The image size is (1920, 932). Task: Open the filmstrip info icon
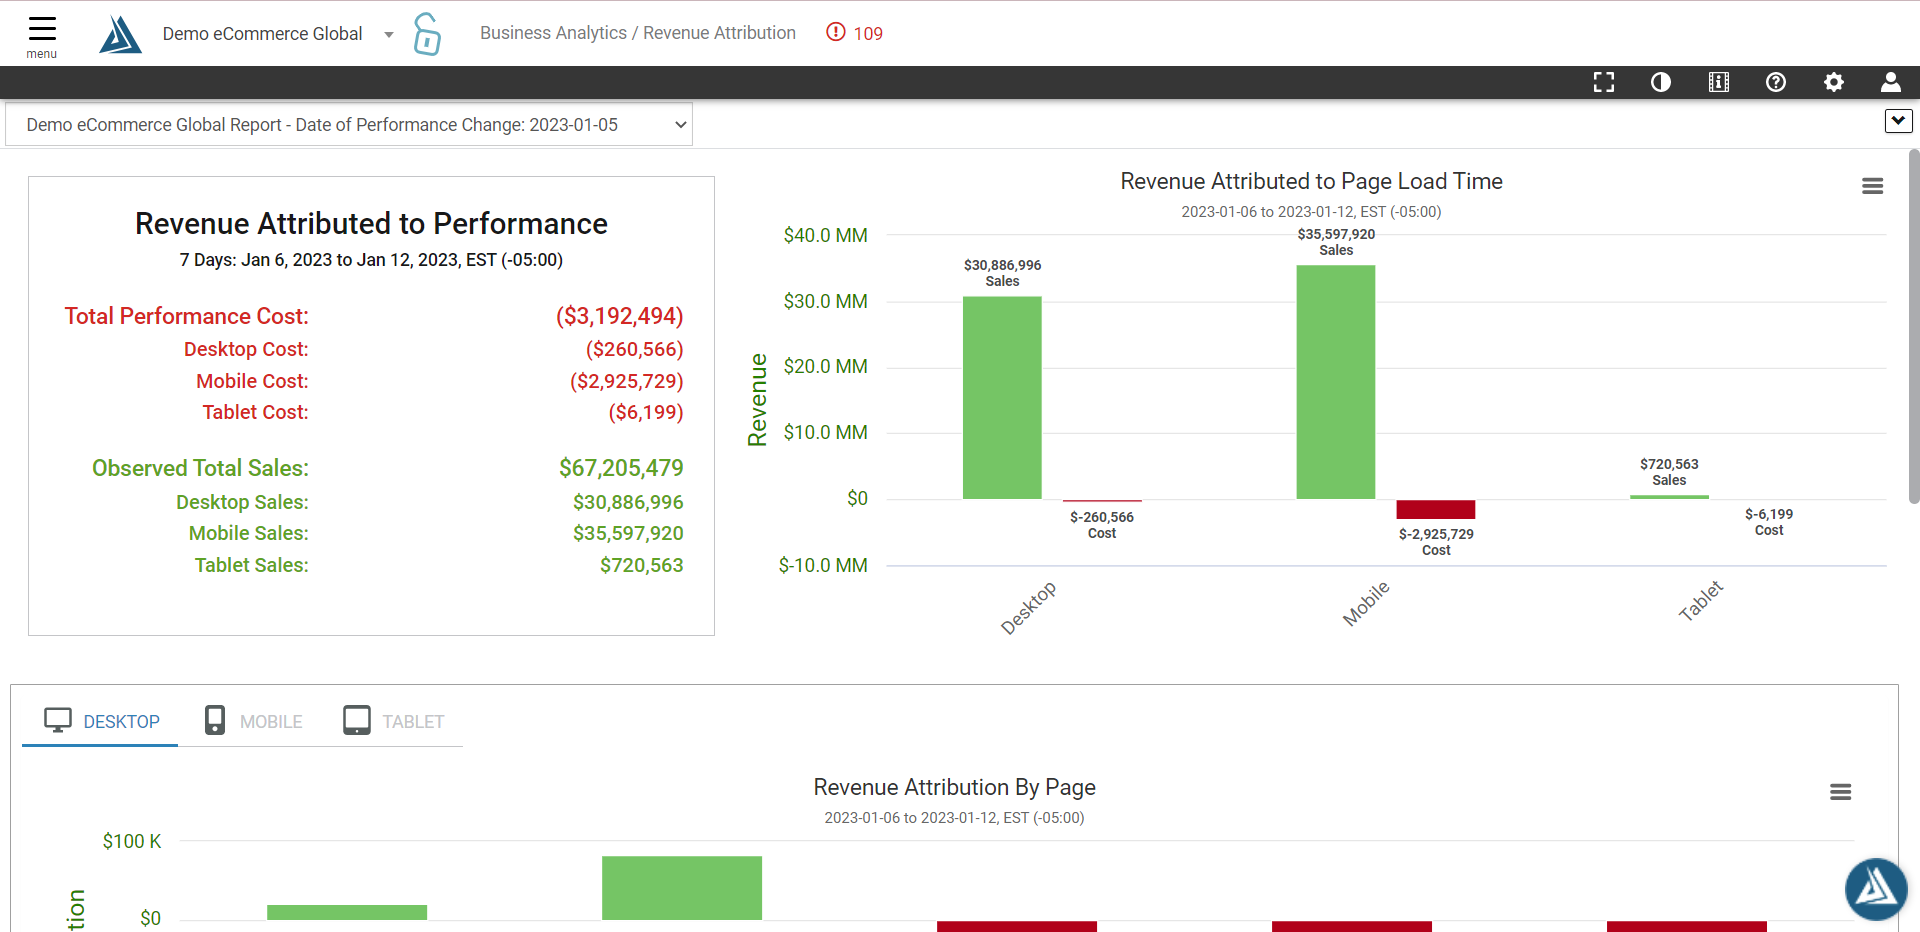point(1719,82)
